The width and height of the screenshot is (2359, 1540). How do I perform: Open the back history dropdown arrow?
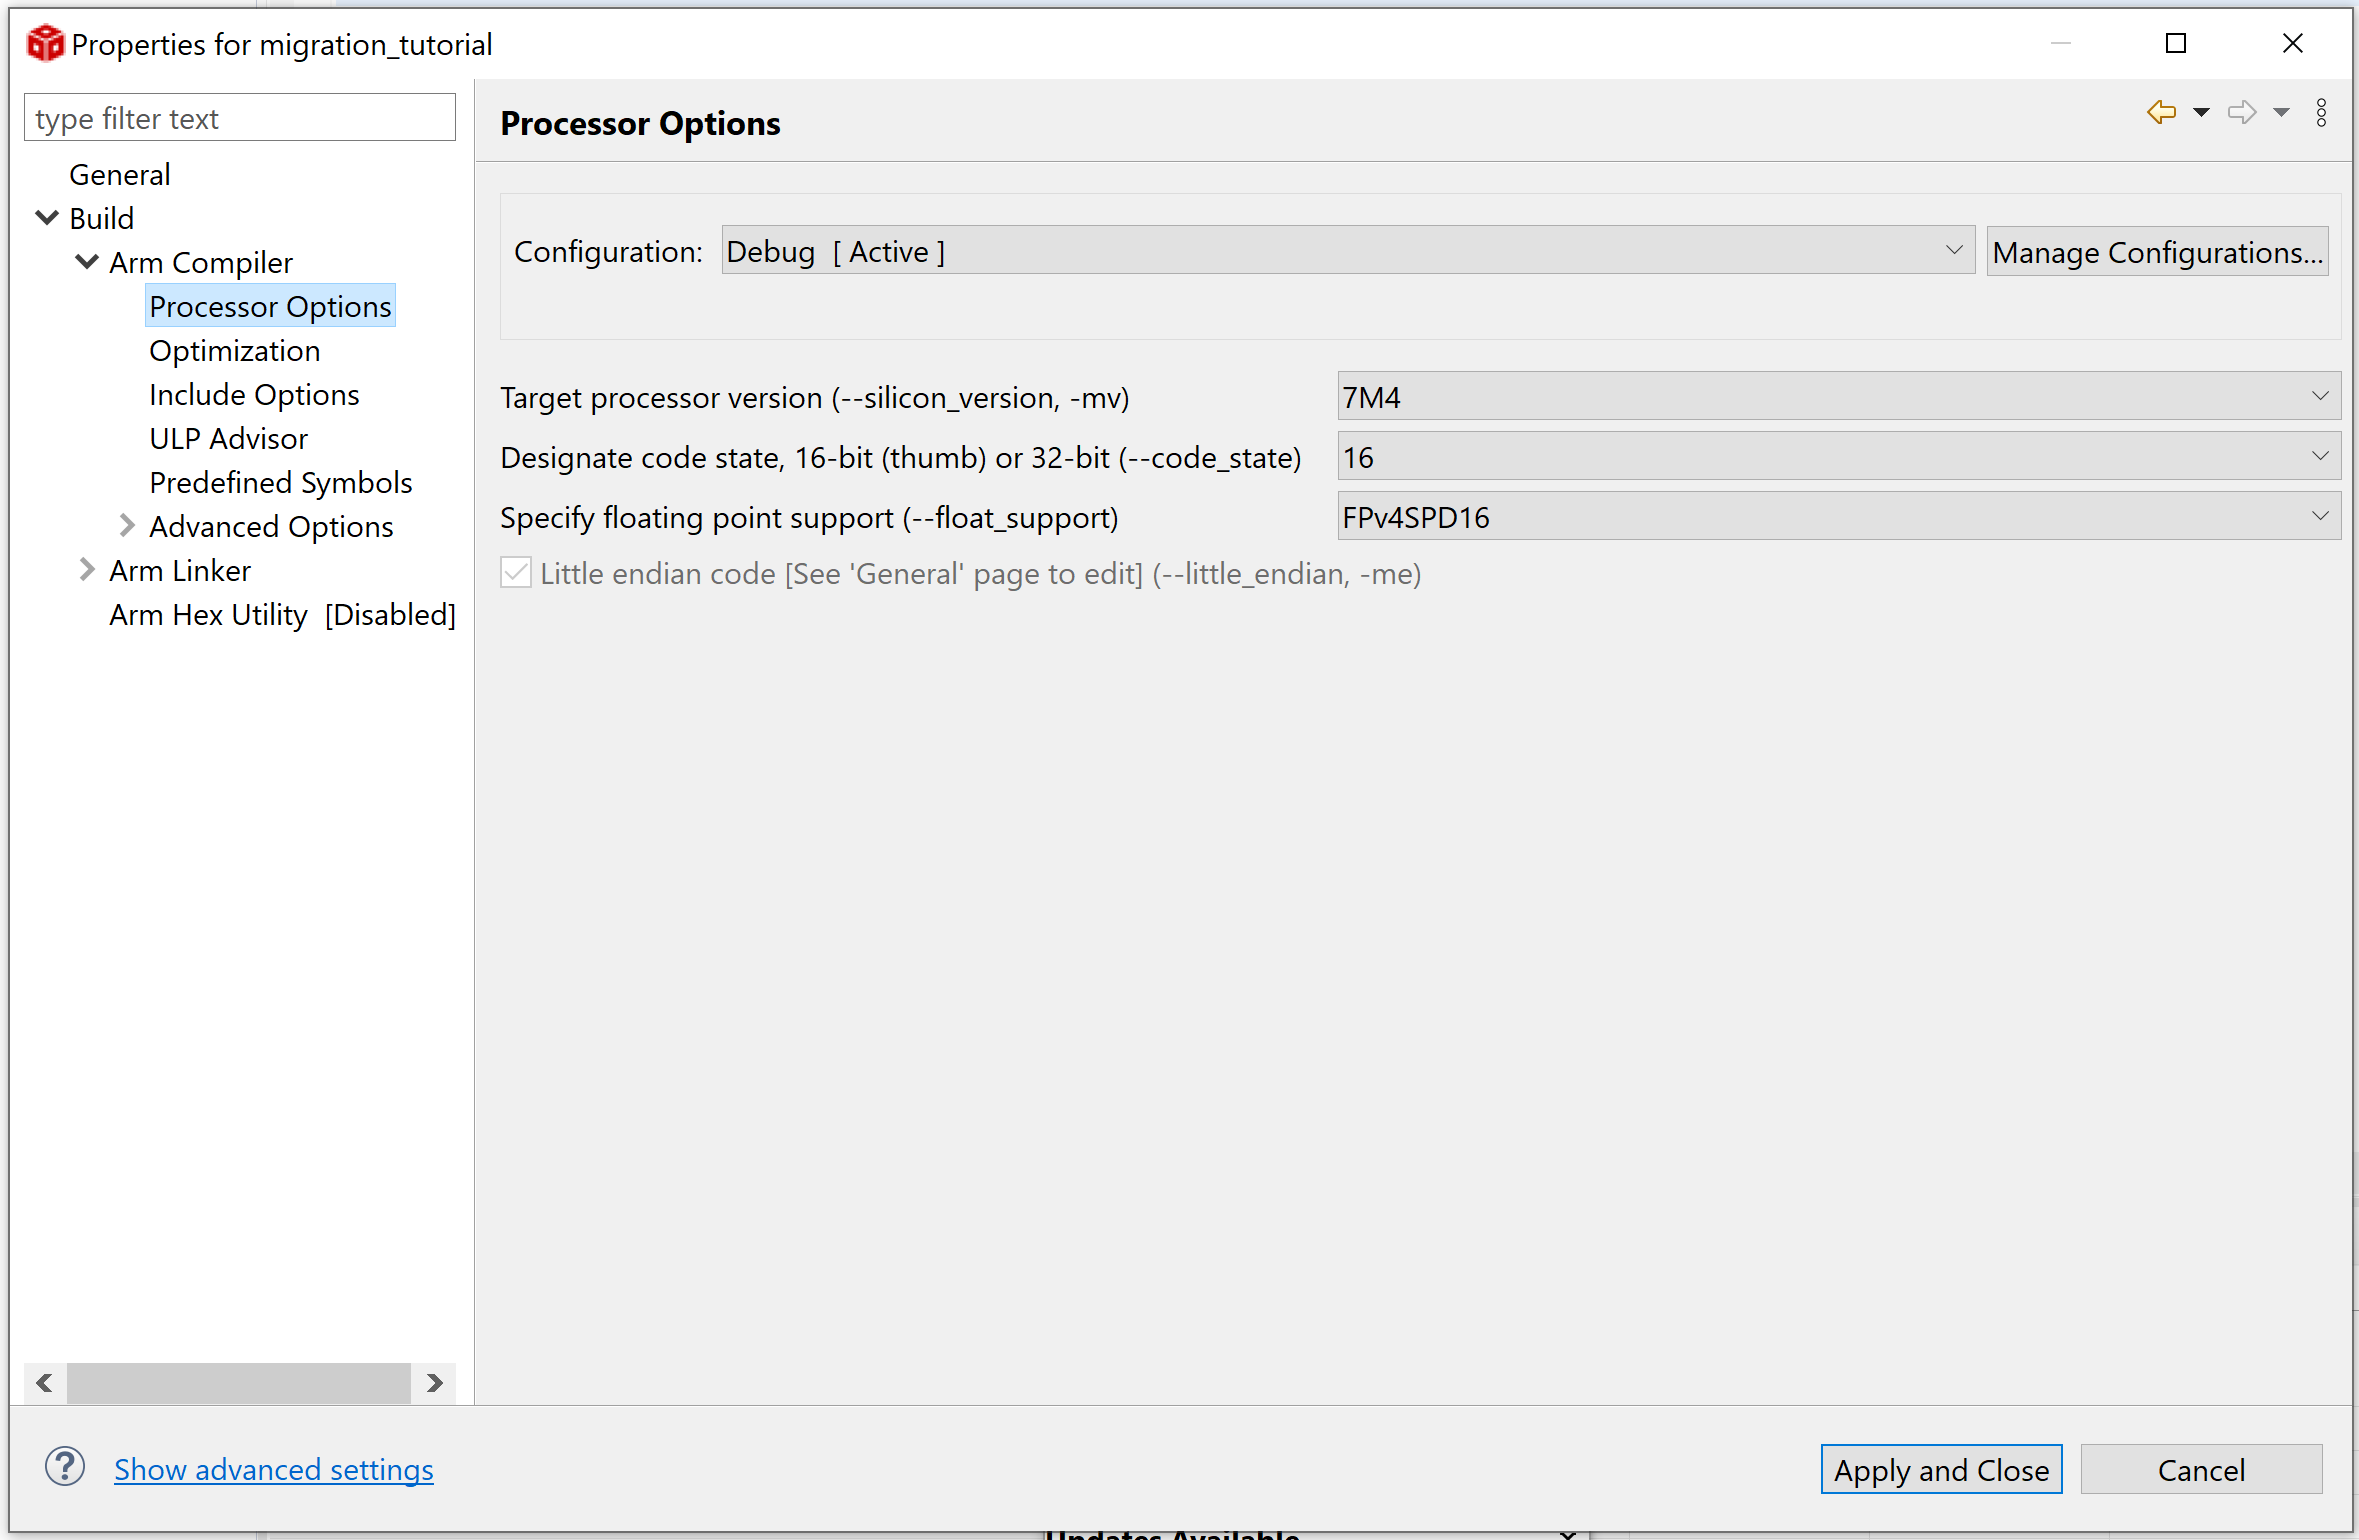tap(2201, 112)
